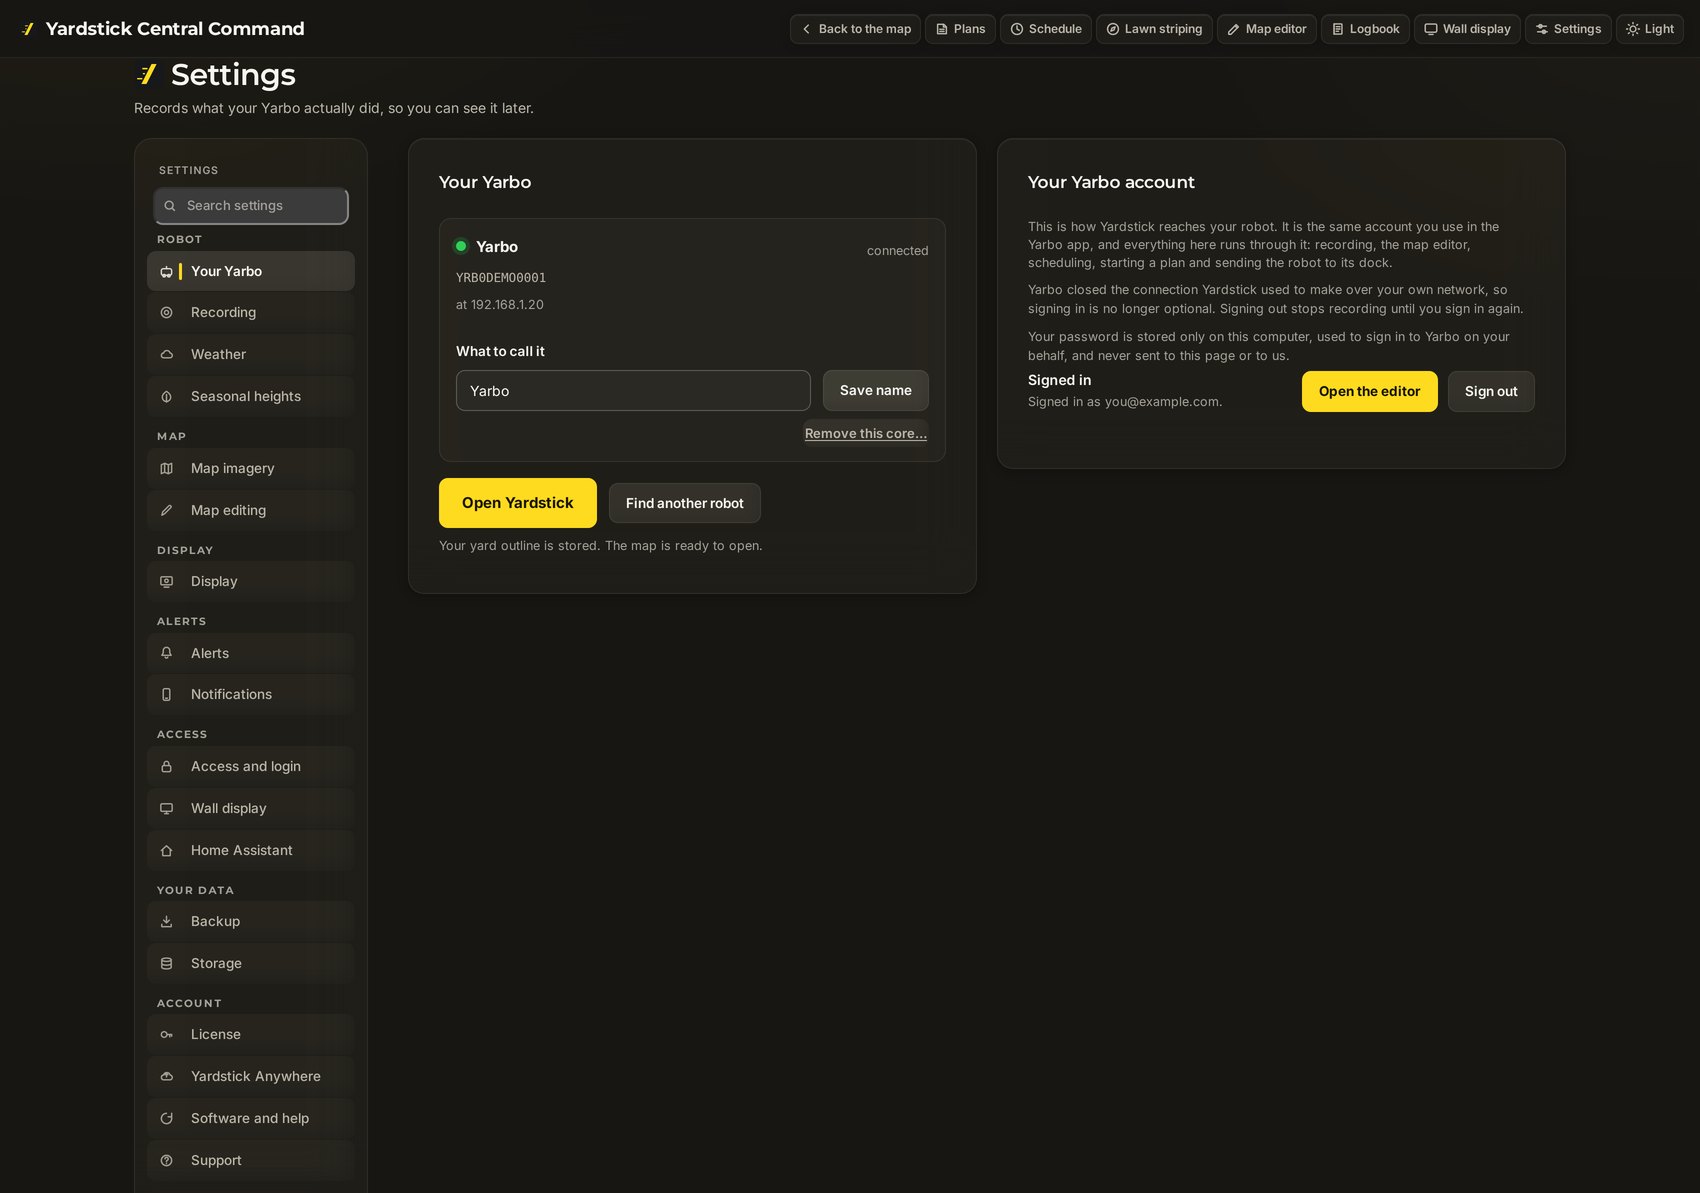Open the Schedule page
This screenshot has width=1700, height=1193.
(1046, 29)
